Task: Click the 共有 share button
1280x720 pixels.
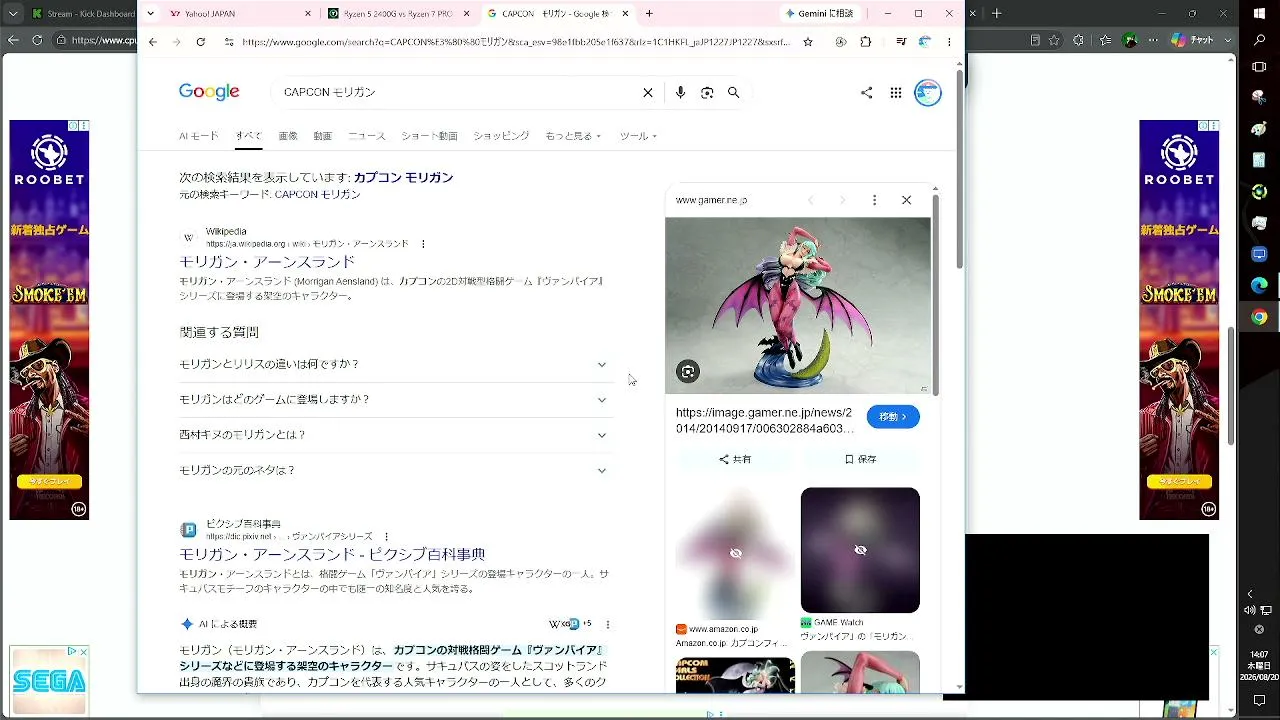Action: click(x=735, y=460)
